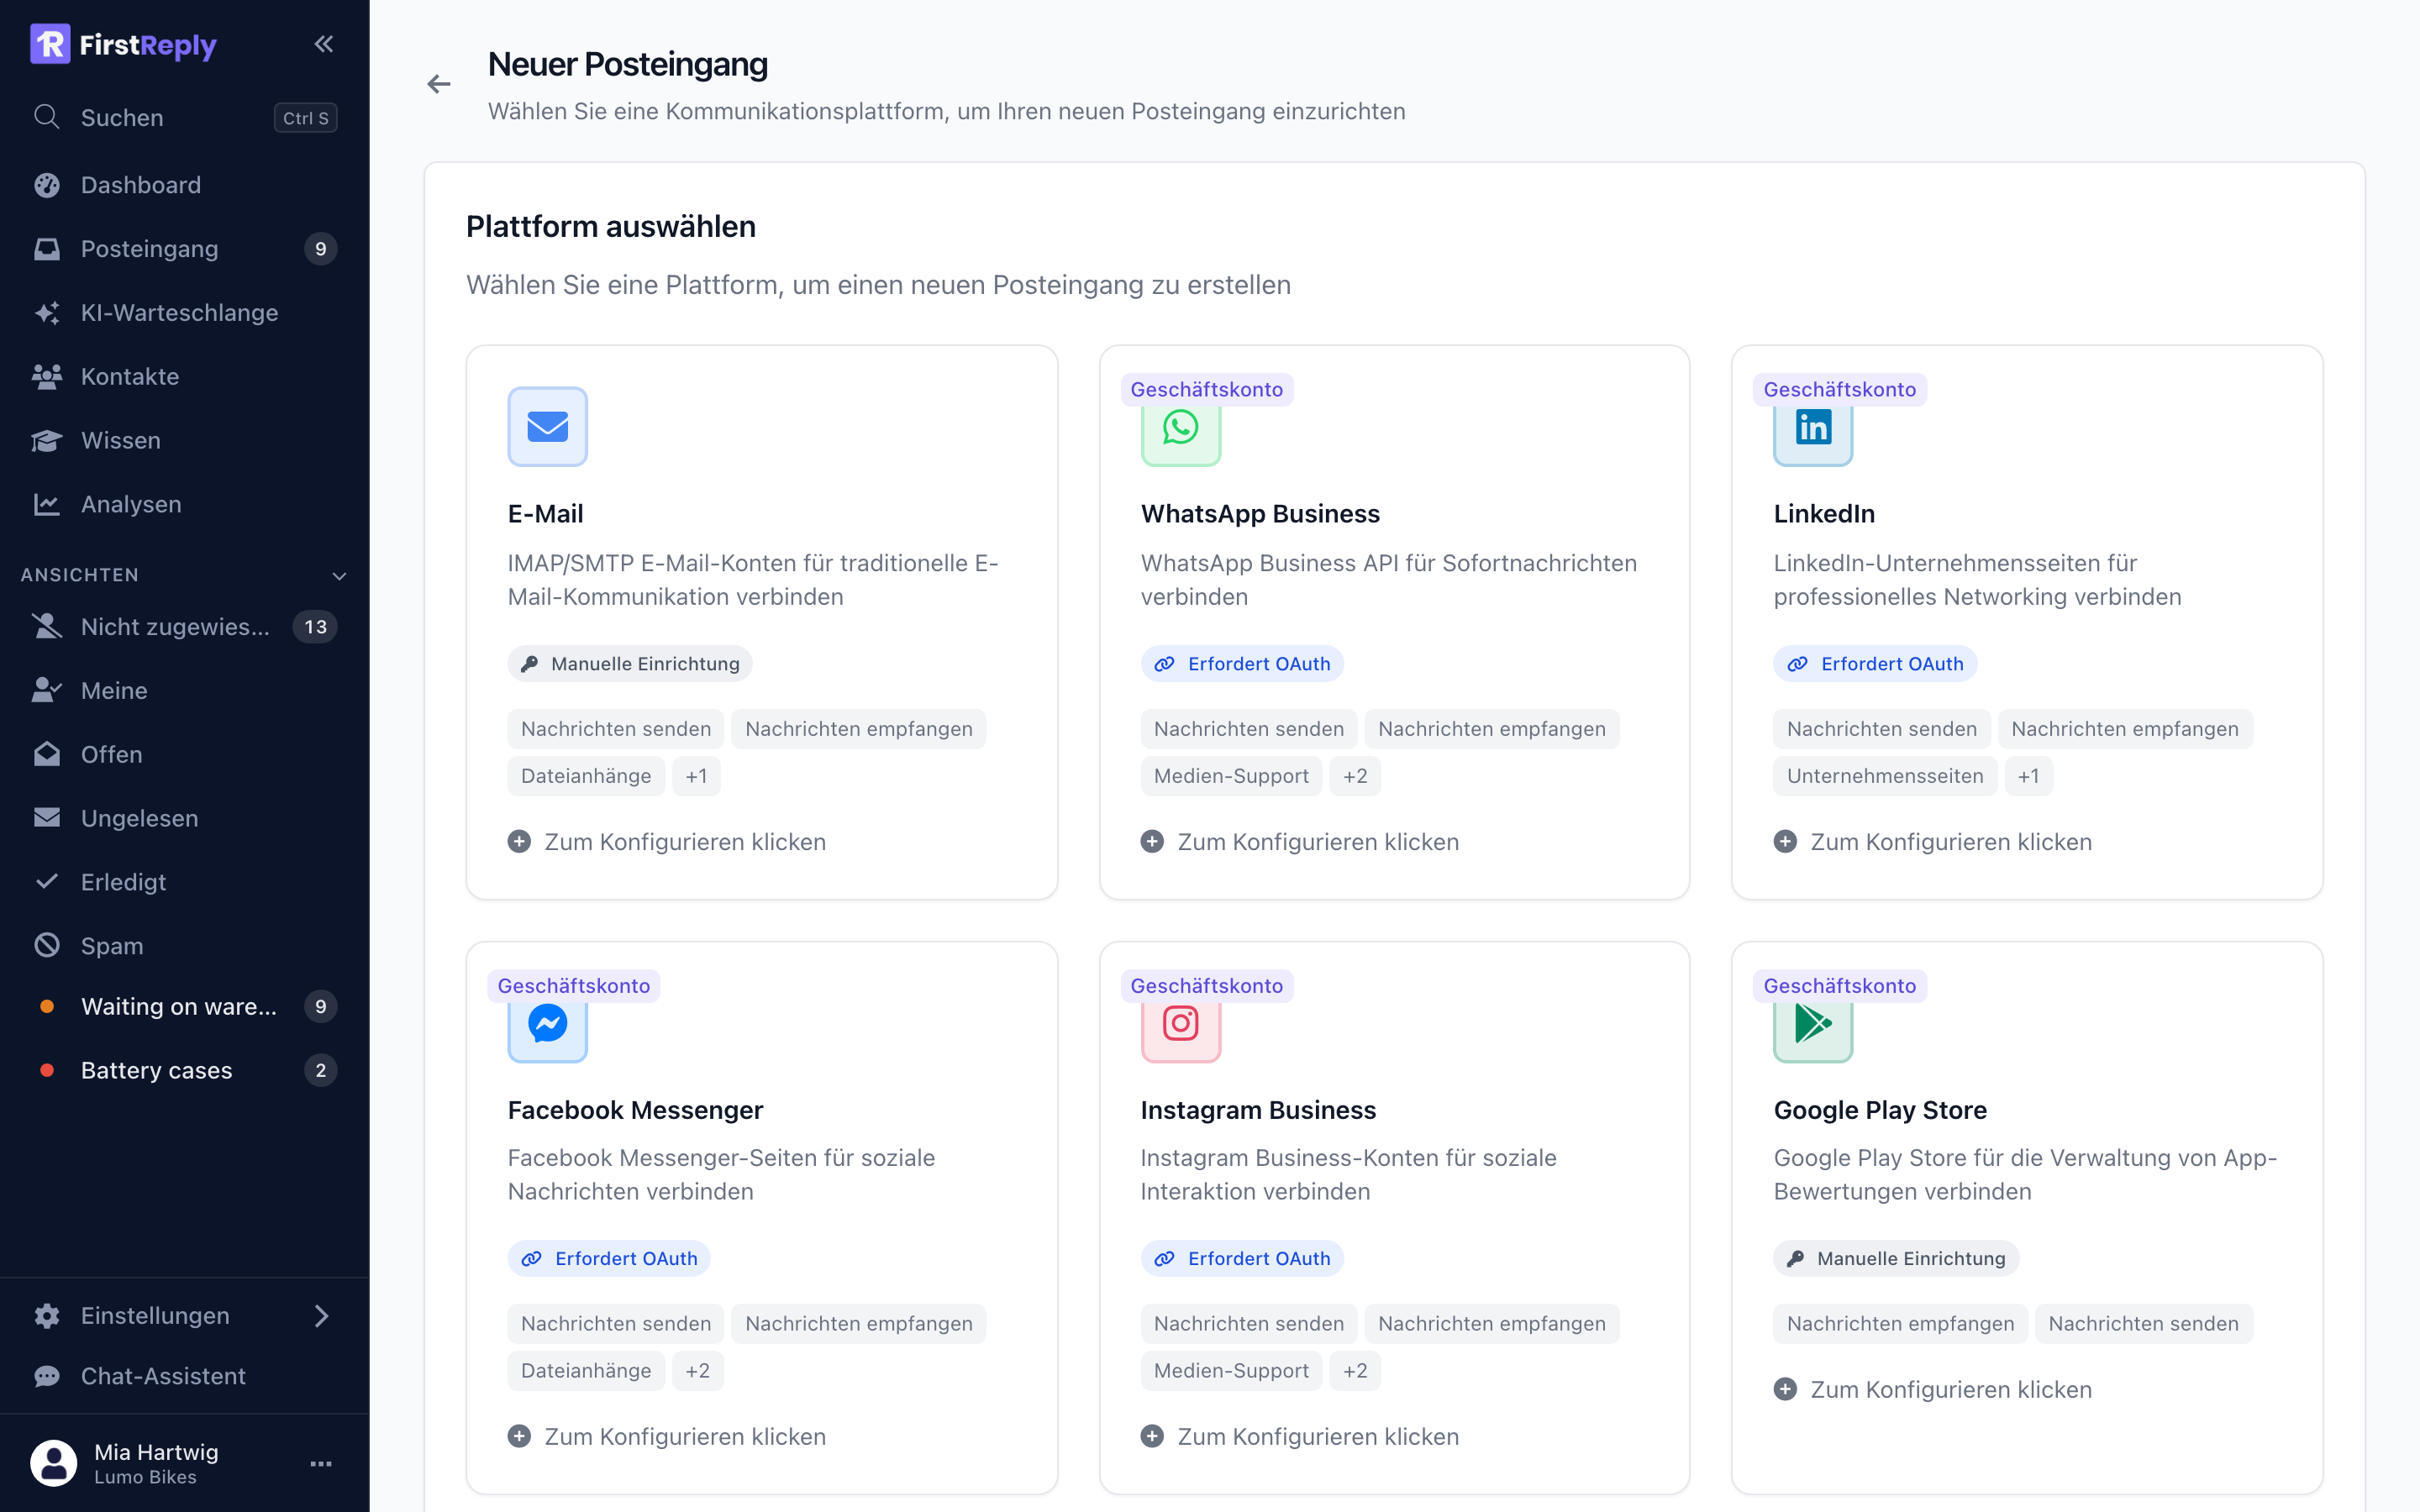Viewport: 2420px width, 1512px height.
Task: Click the Posteingang count badge 9
Action: tap(320, 249)
